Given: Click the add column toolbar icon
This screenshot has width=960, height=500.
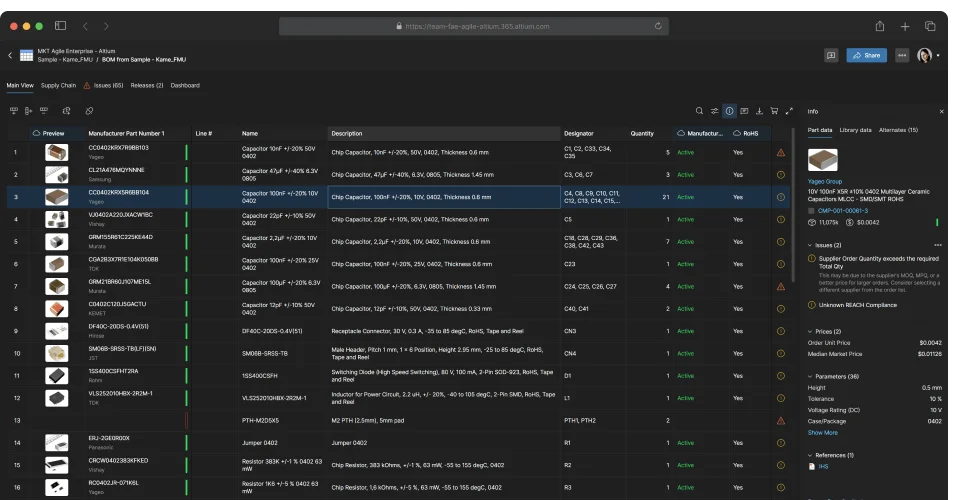Looking at the screenshot, I should tap(28, 111).
